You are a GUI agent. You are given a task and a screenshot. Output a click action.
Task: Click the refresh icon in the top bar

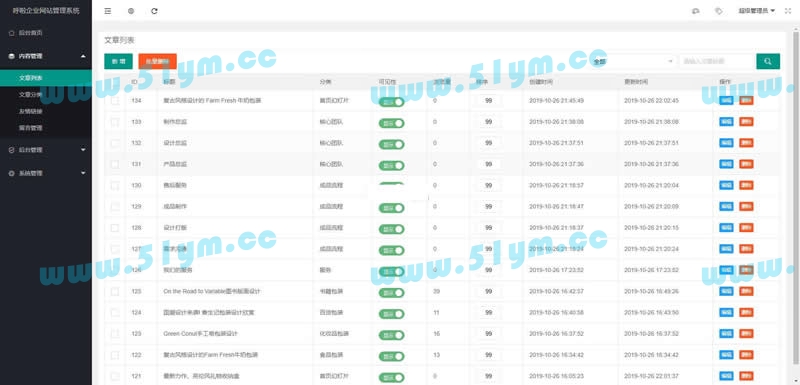tap(154, 11)
